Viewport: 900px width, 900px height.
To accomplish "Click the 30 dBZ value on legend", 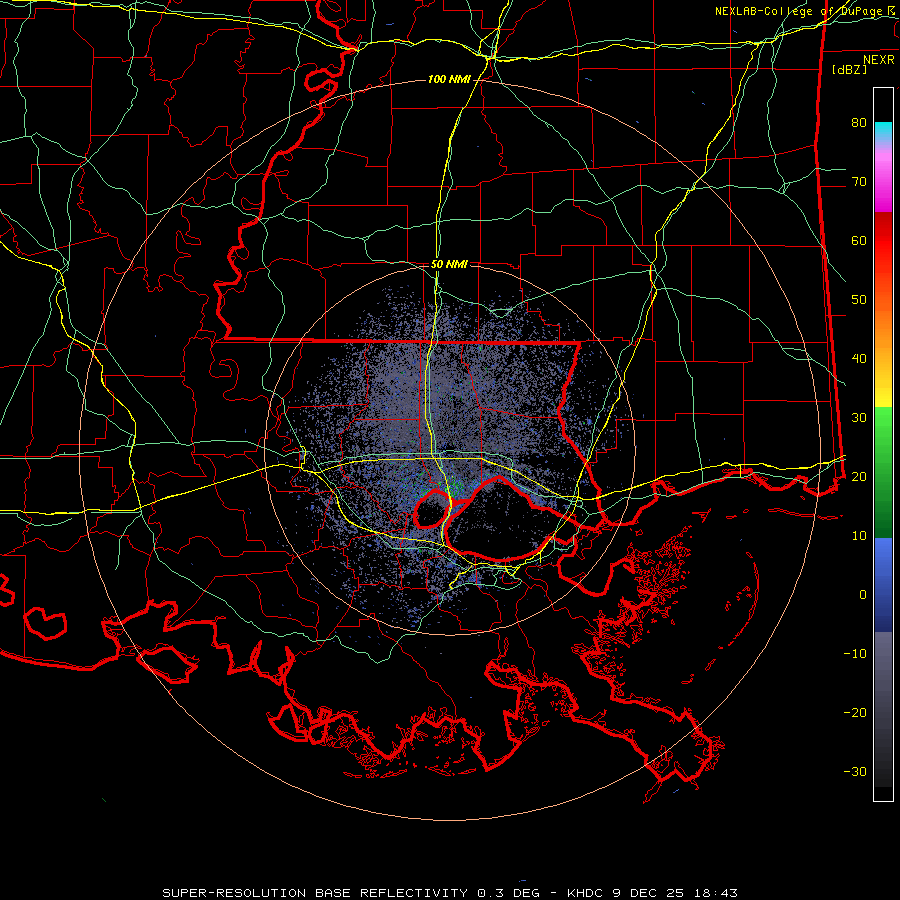I will (859, 418).
